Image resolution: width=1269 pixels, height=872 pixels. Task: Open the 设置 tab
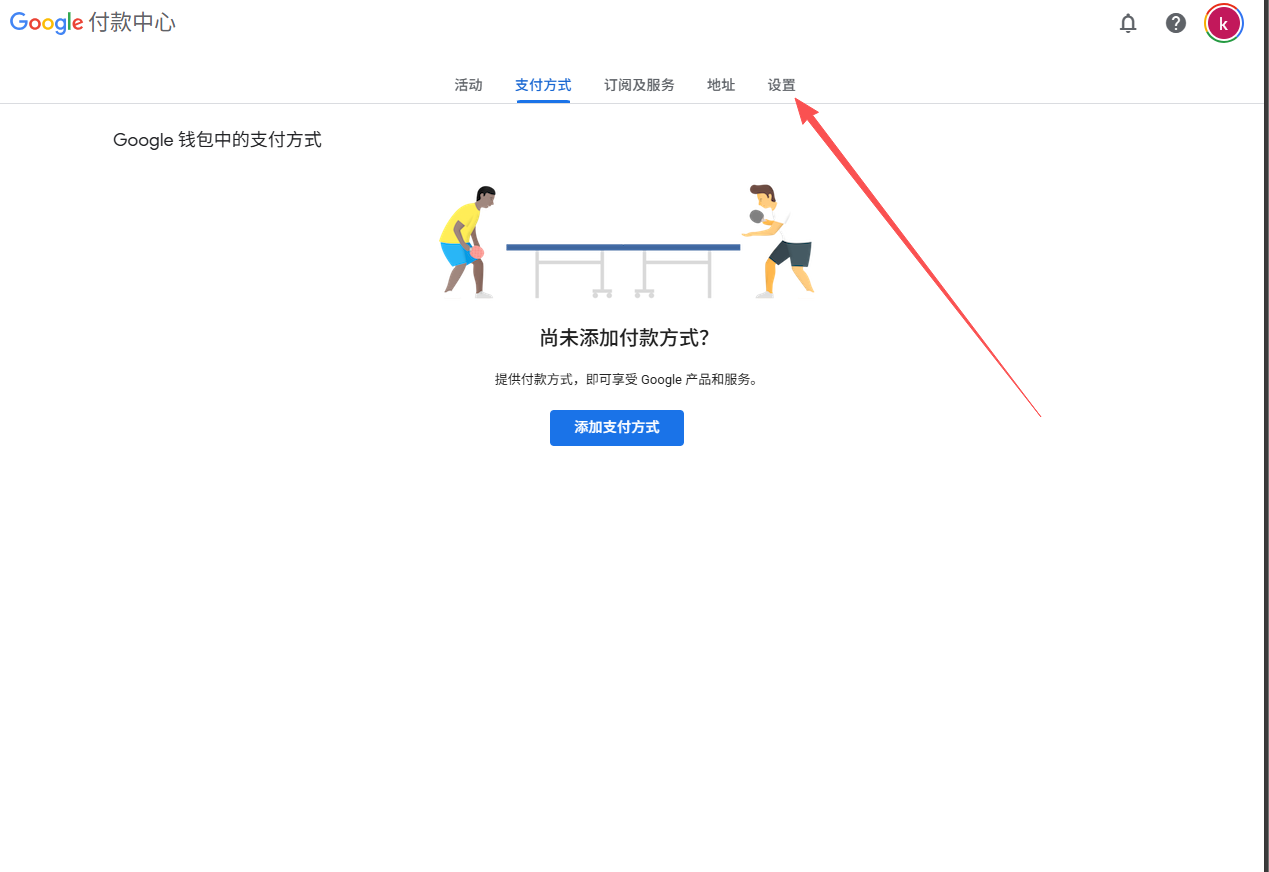point(781,85)
